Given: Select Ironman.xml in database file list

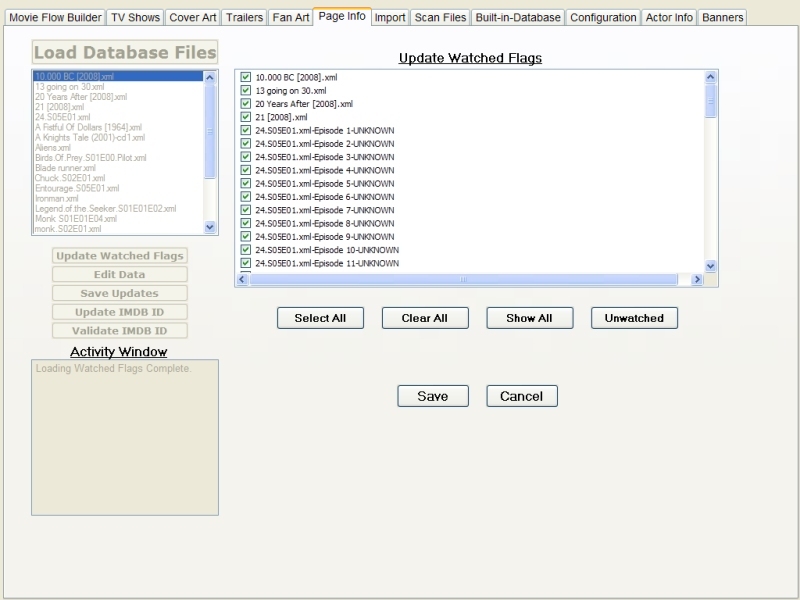Looking at the screenshot, I should (x=57, y=198).
